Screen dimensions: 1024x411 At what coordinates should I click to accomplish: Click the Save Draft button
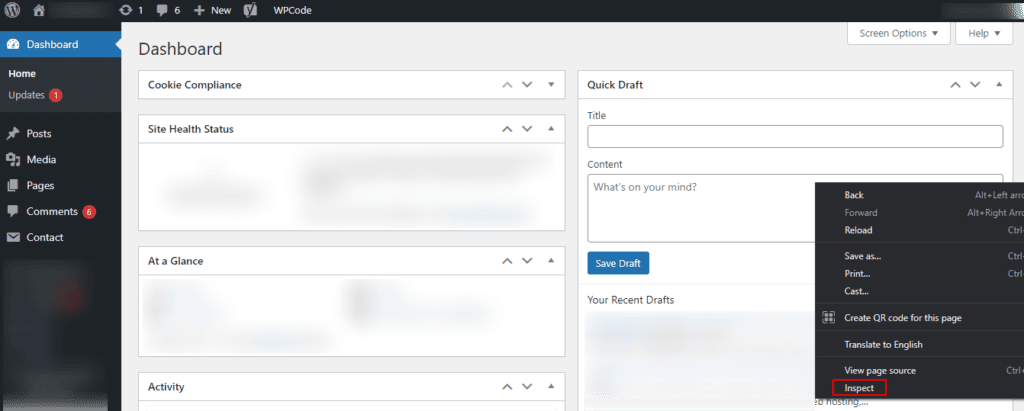pos(618,263)
